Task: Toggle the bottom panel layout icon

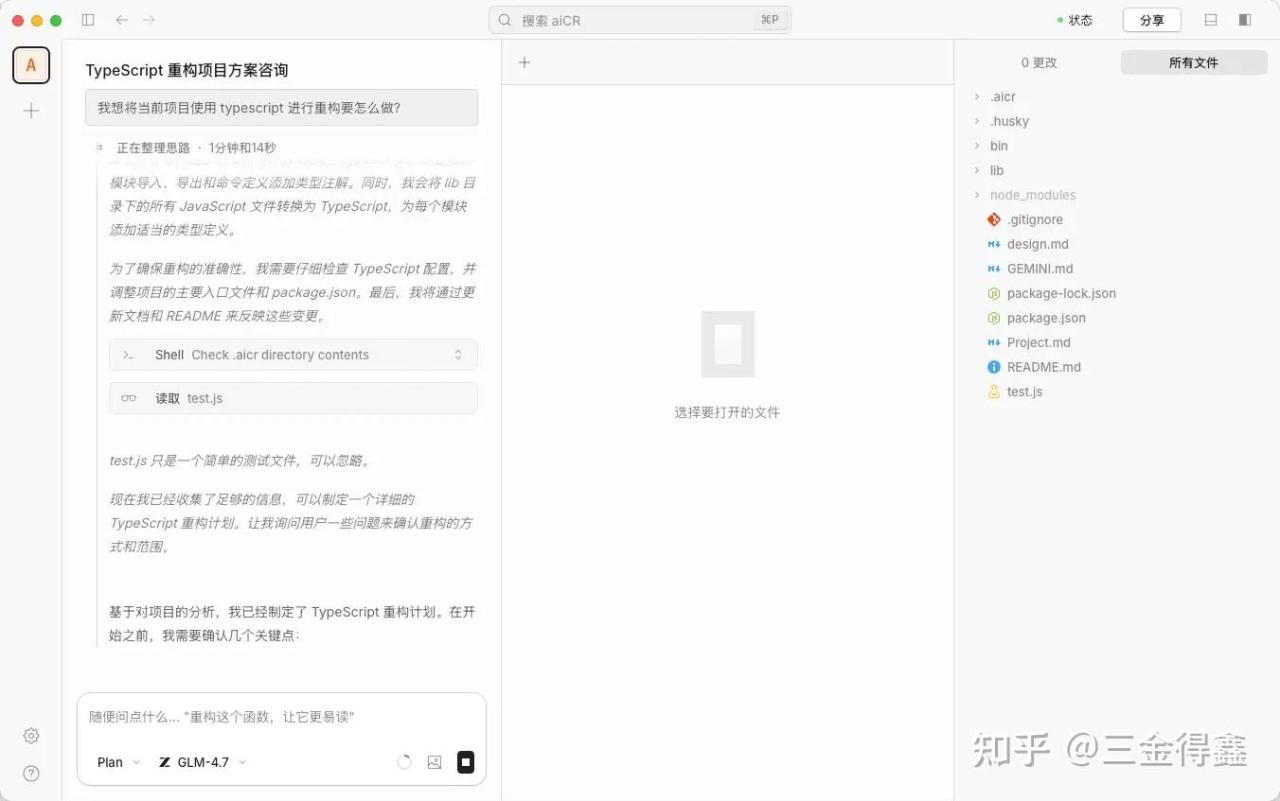Action: 1211,20
